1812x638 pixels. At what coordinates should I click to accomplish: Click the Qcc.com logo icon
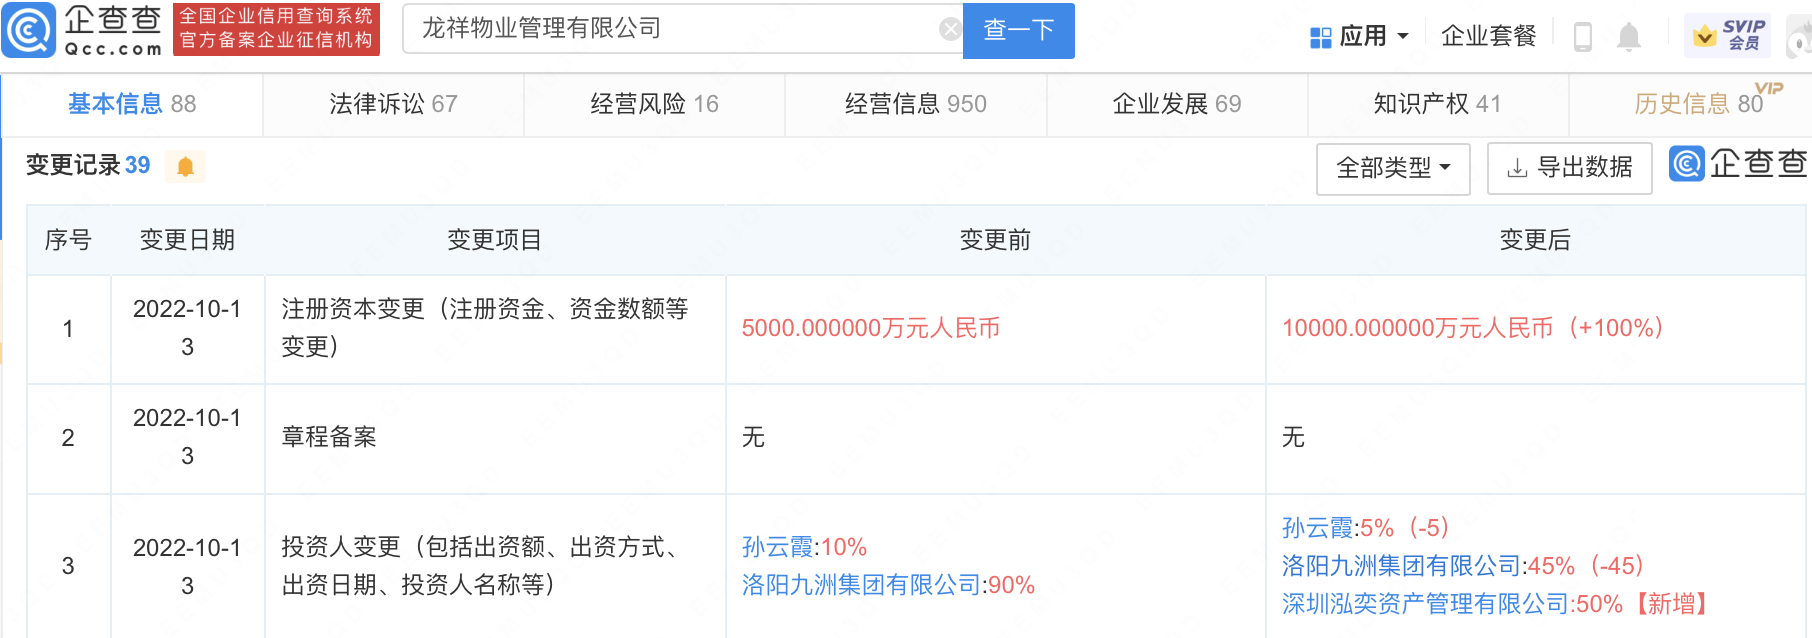tap(28, 30)
